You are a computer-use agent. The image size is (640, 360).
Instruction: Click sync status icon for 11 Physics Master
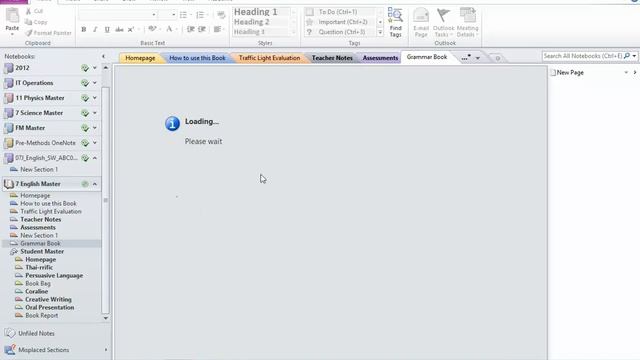[85, 98]
